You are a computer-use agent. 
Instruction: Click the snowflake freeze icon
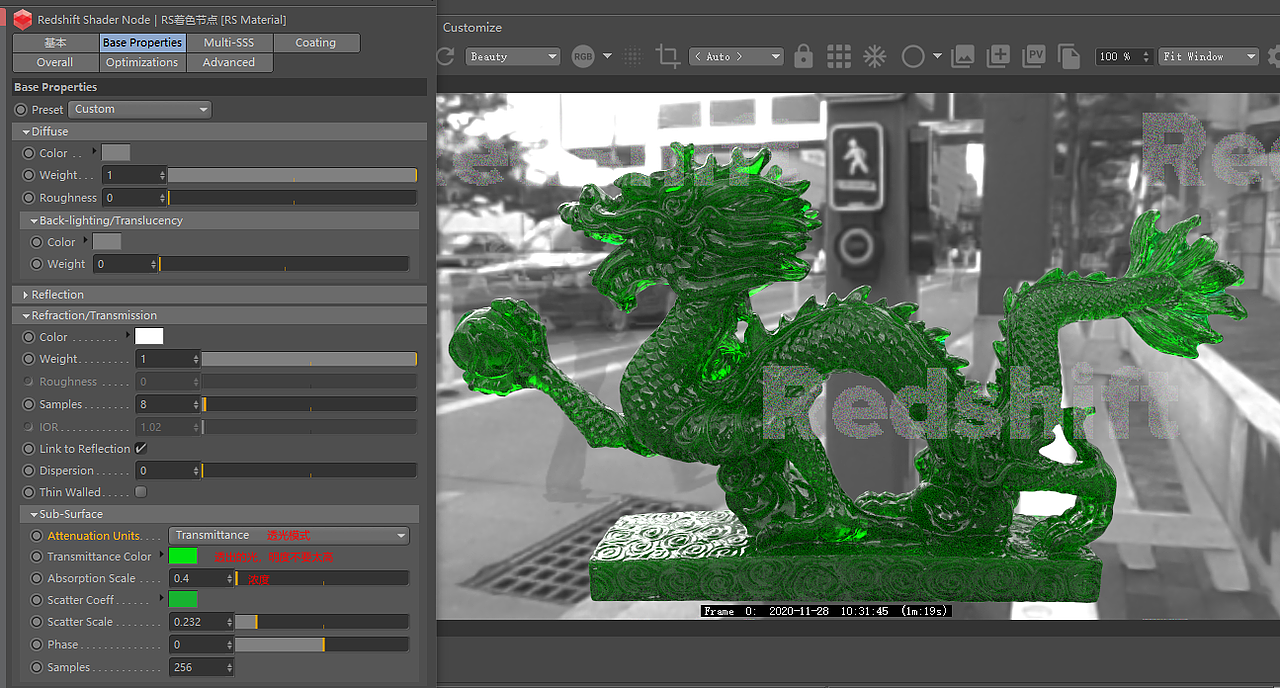pyautogui.click(x=875, y=57)
